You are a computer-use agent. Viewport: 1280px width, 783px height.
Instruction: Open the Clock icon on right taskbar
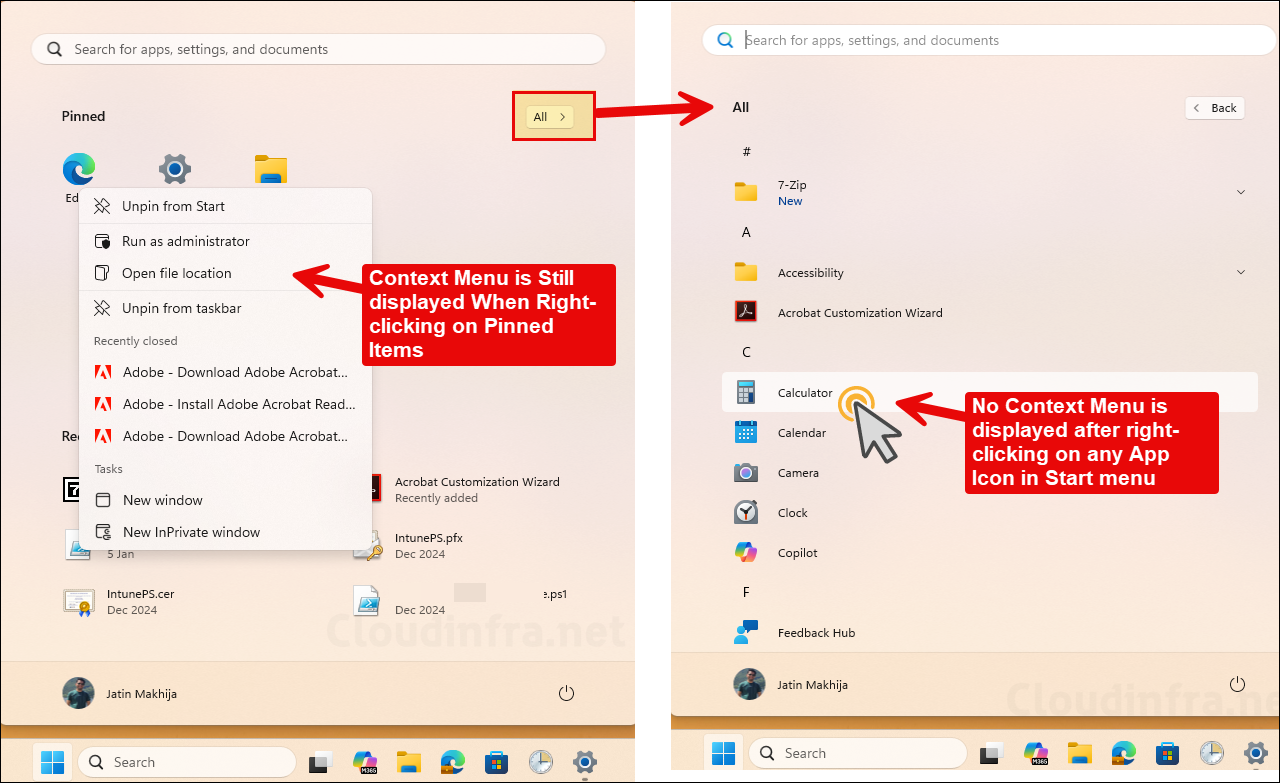point(1211,753)
